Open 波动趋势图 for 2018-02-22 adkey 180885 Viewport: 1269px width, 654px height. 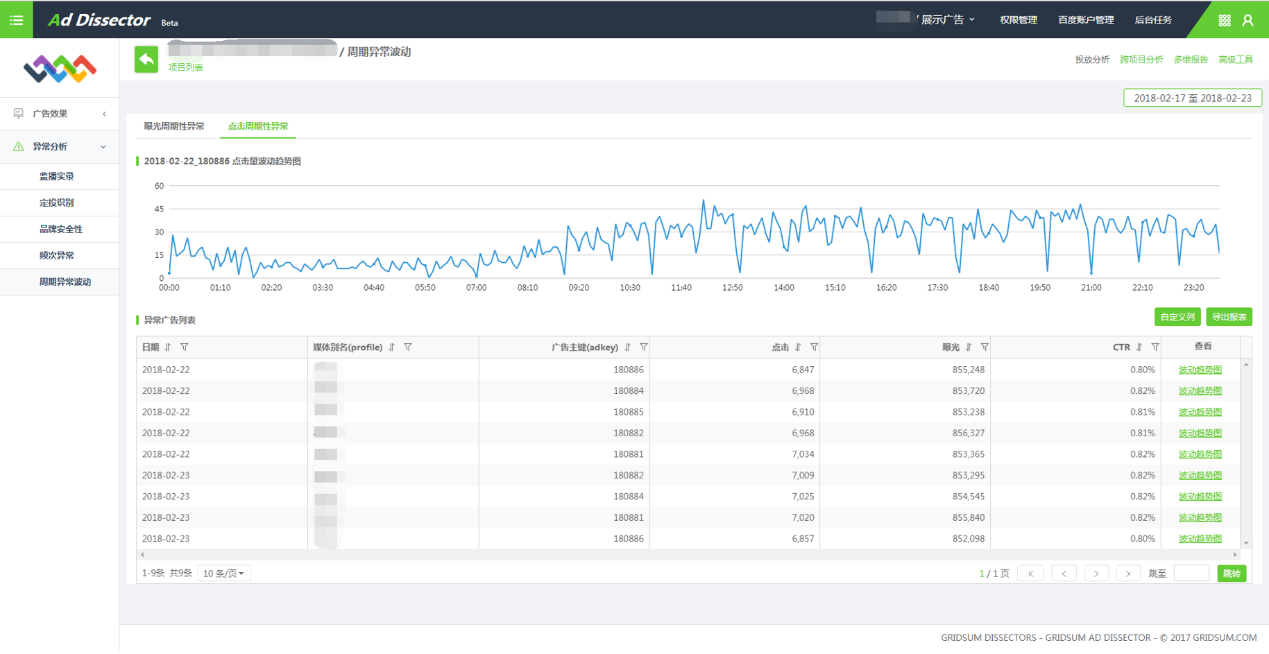(1200, 412)
